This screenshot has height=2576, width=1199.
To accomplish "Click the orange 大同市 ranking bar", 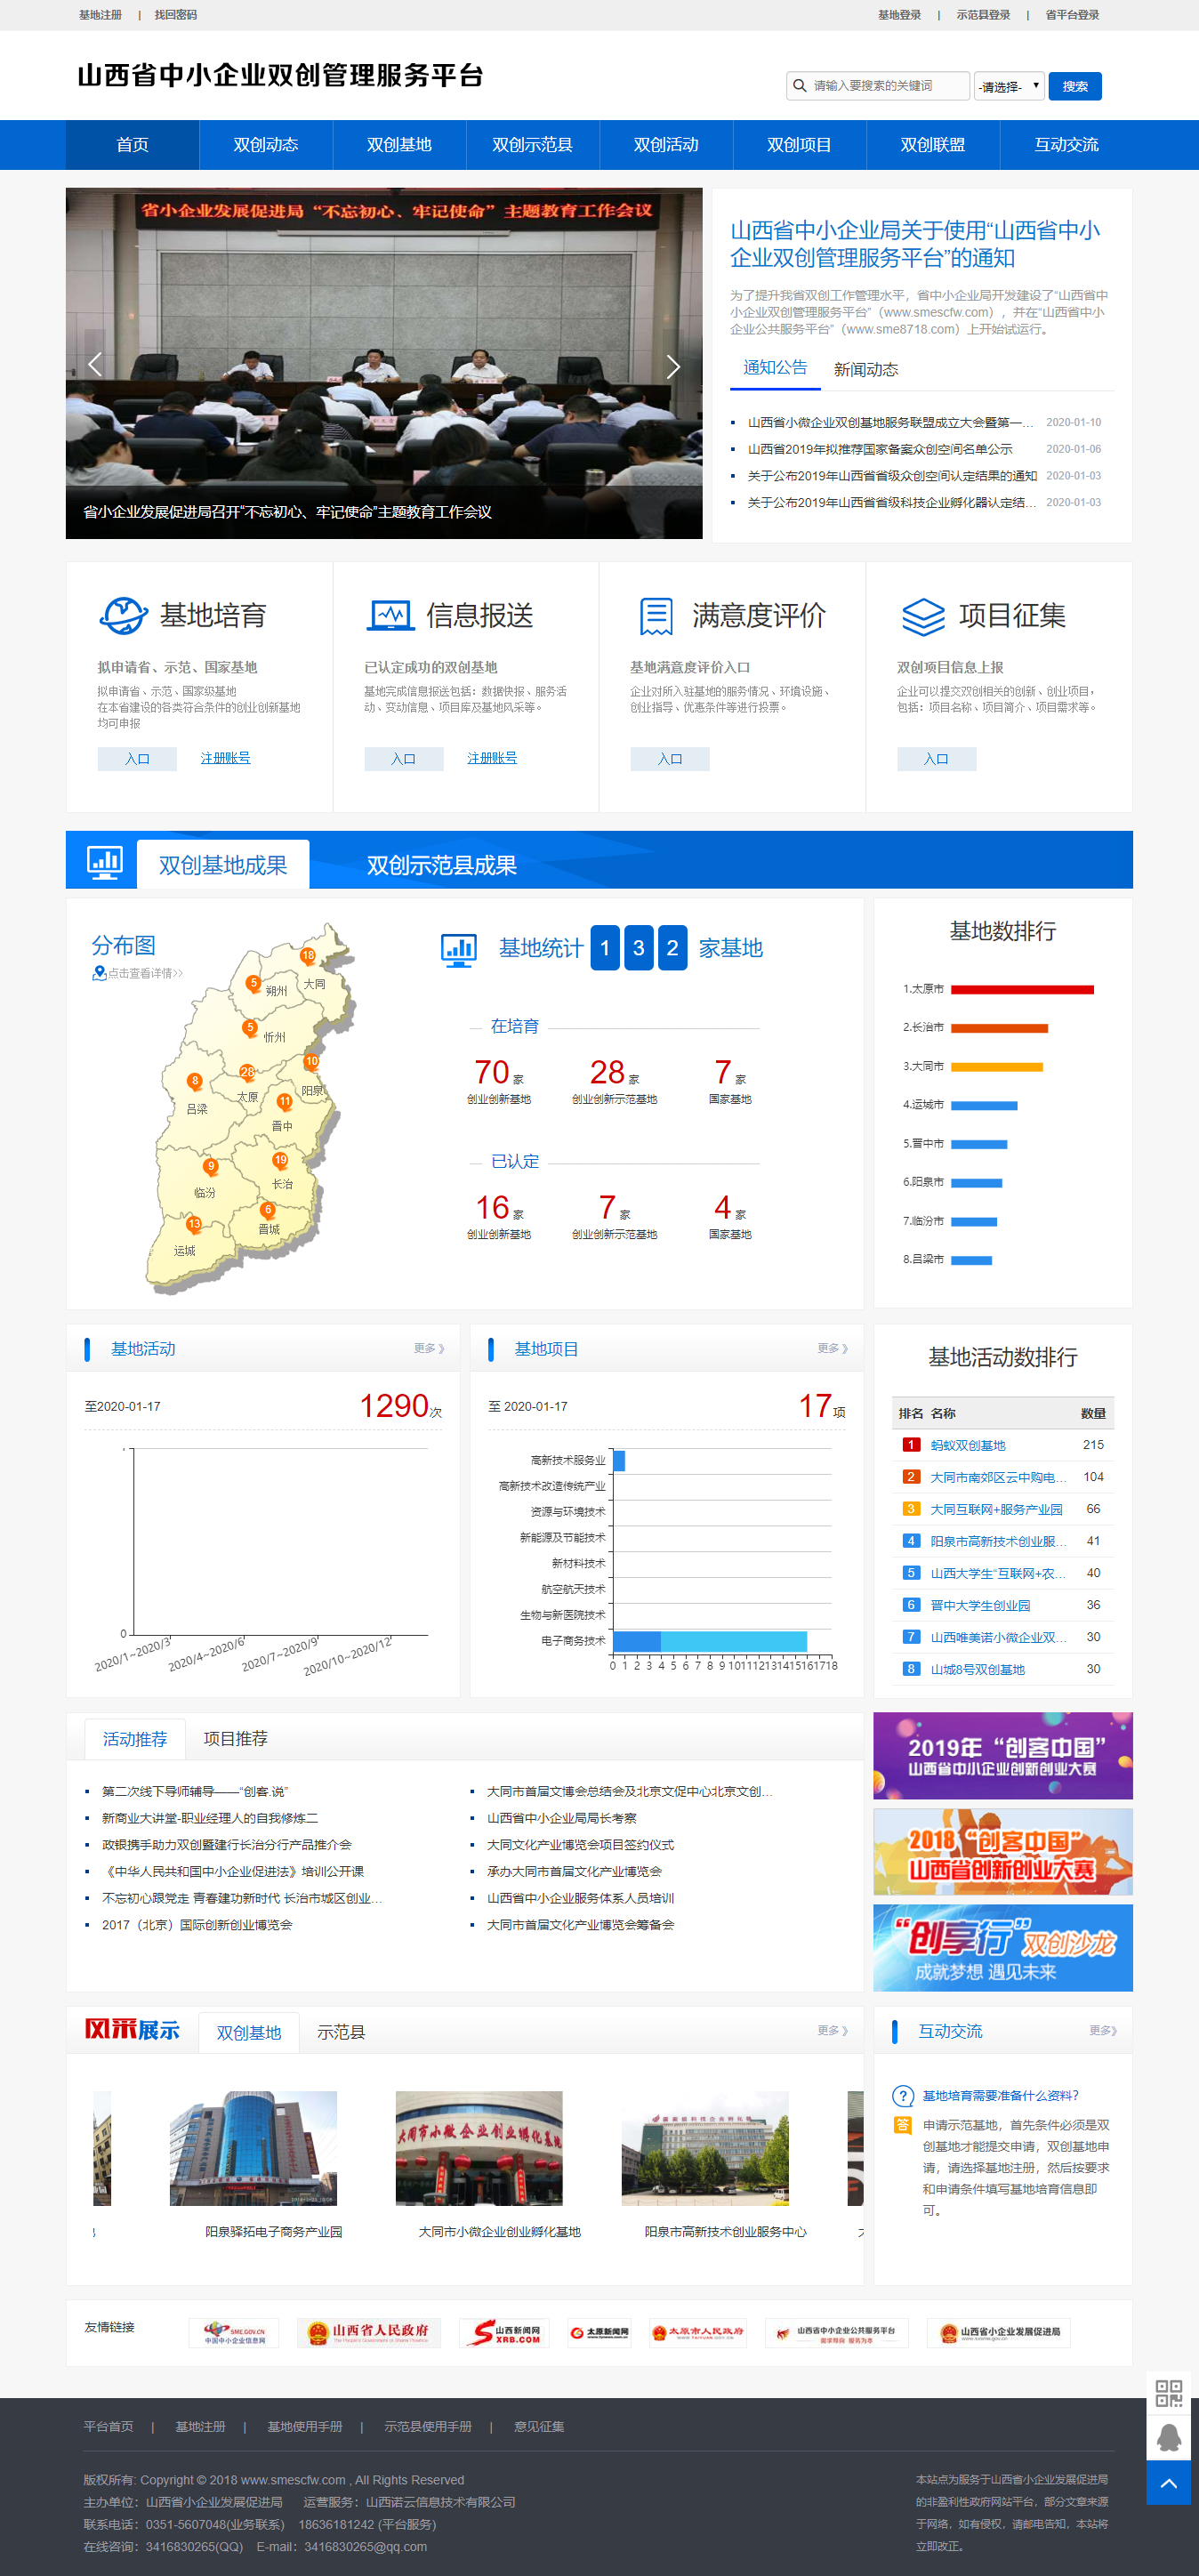I will coord(996,1067).
